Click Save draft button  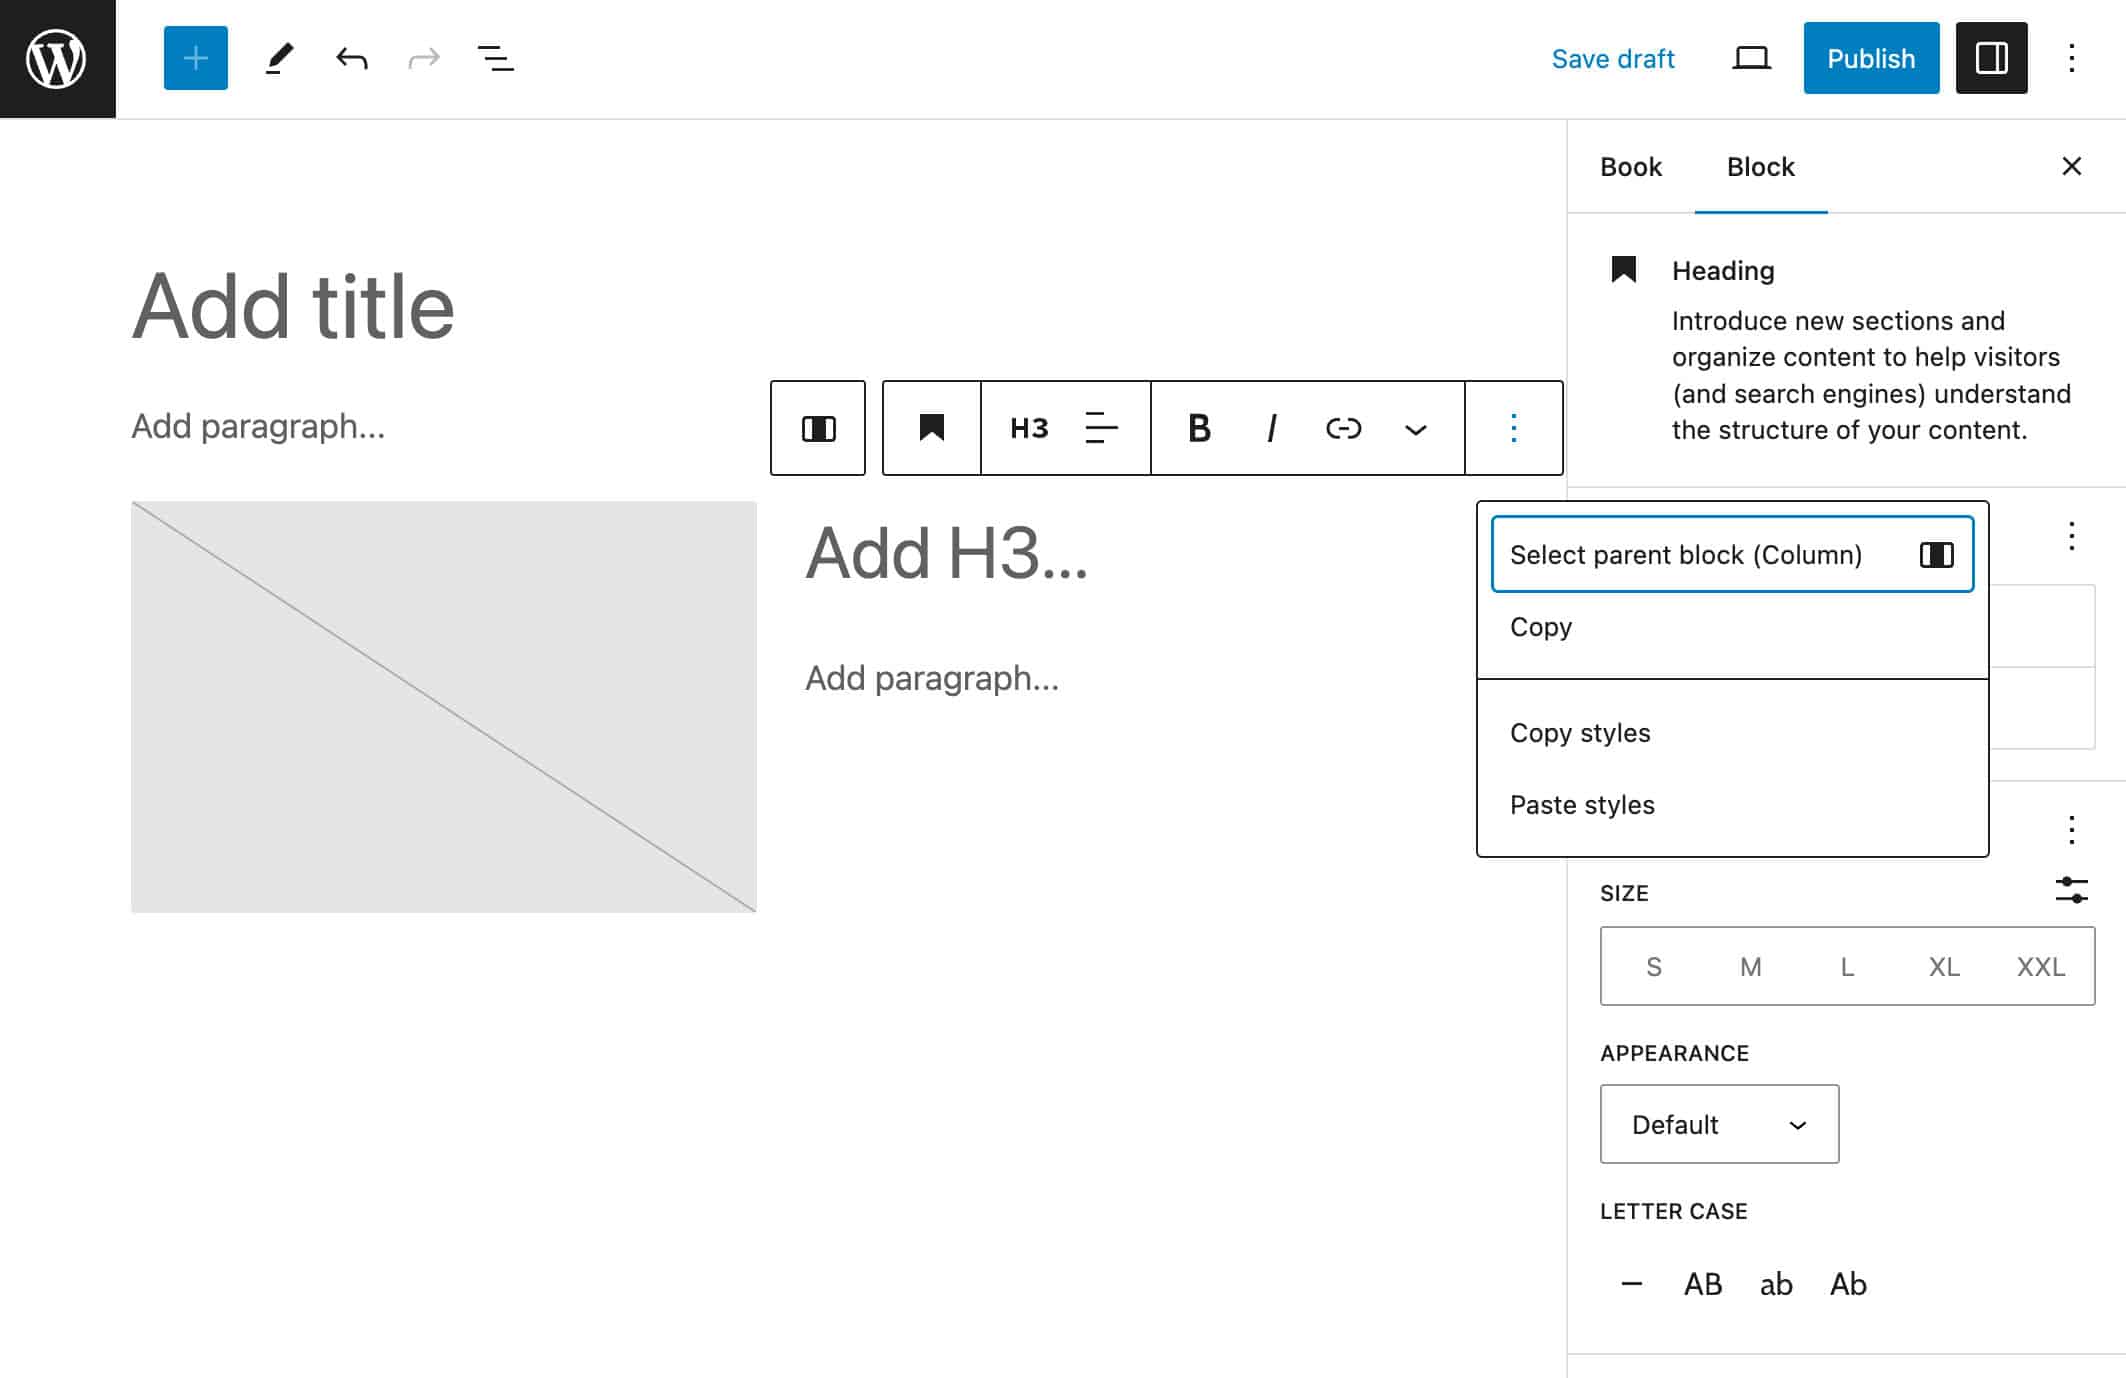click(x=1612, y=57)
